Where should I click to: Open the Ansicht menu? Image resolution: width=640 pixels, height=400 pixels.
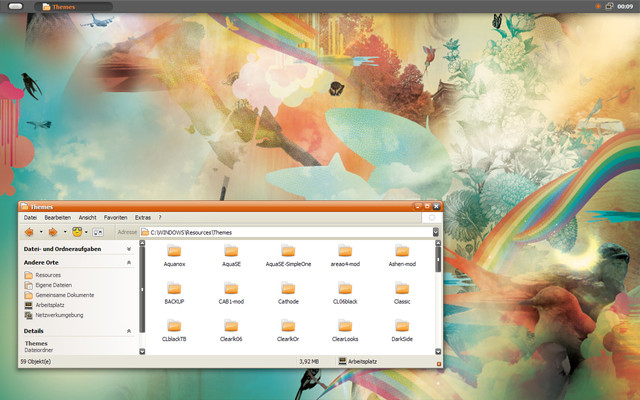point(87,218)
